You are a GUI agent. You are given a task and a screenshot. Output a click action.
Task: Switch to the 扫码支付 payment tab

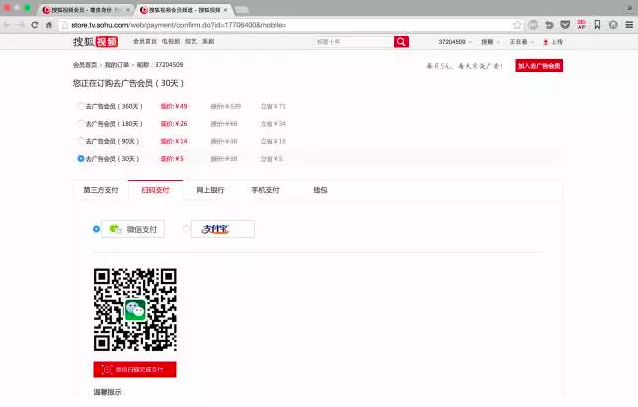click(x=155, y=190)
